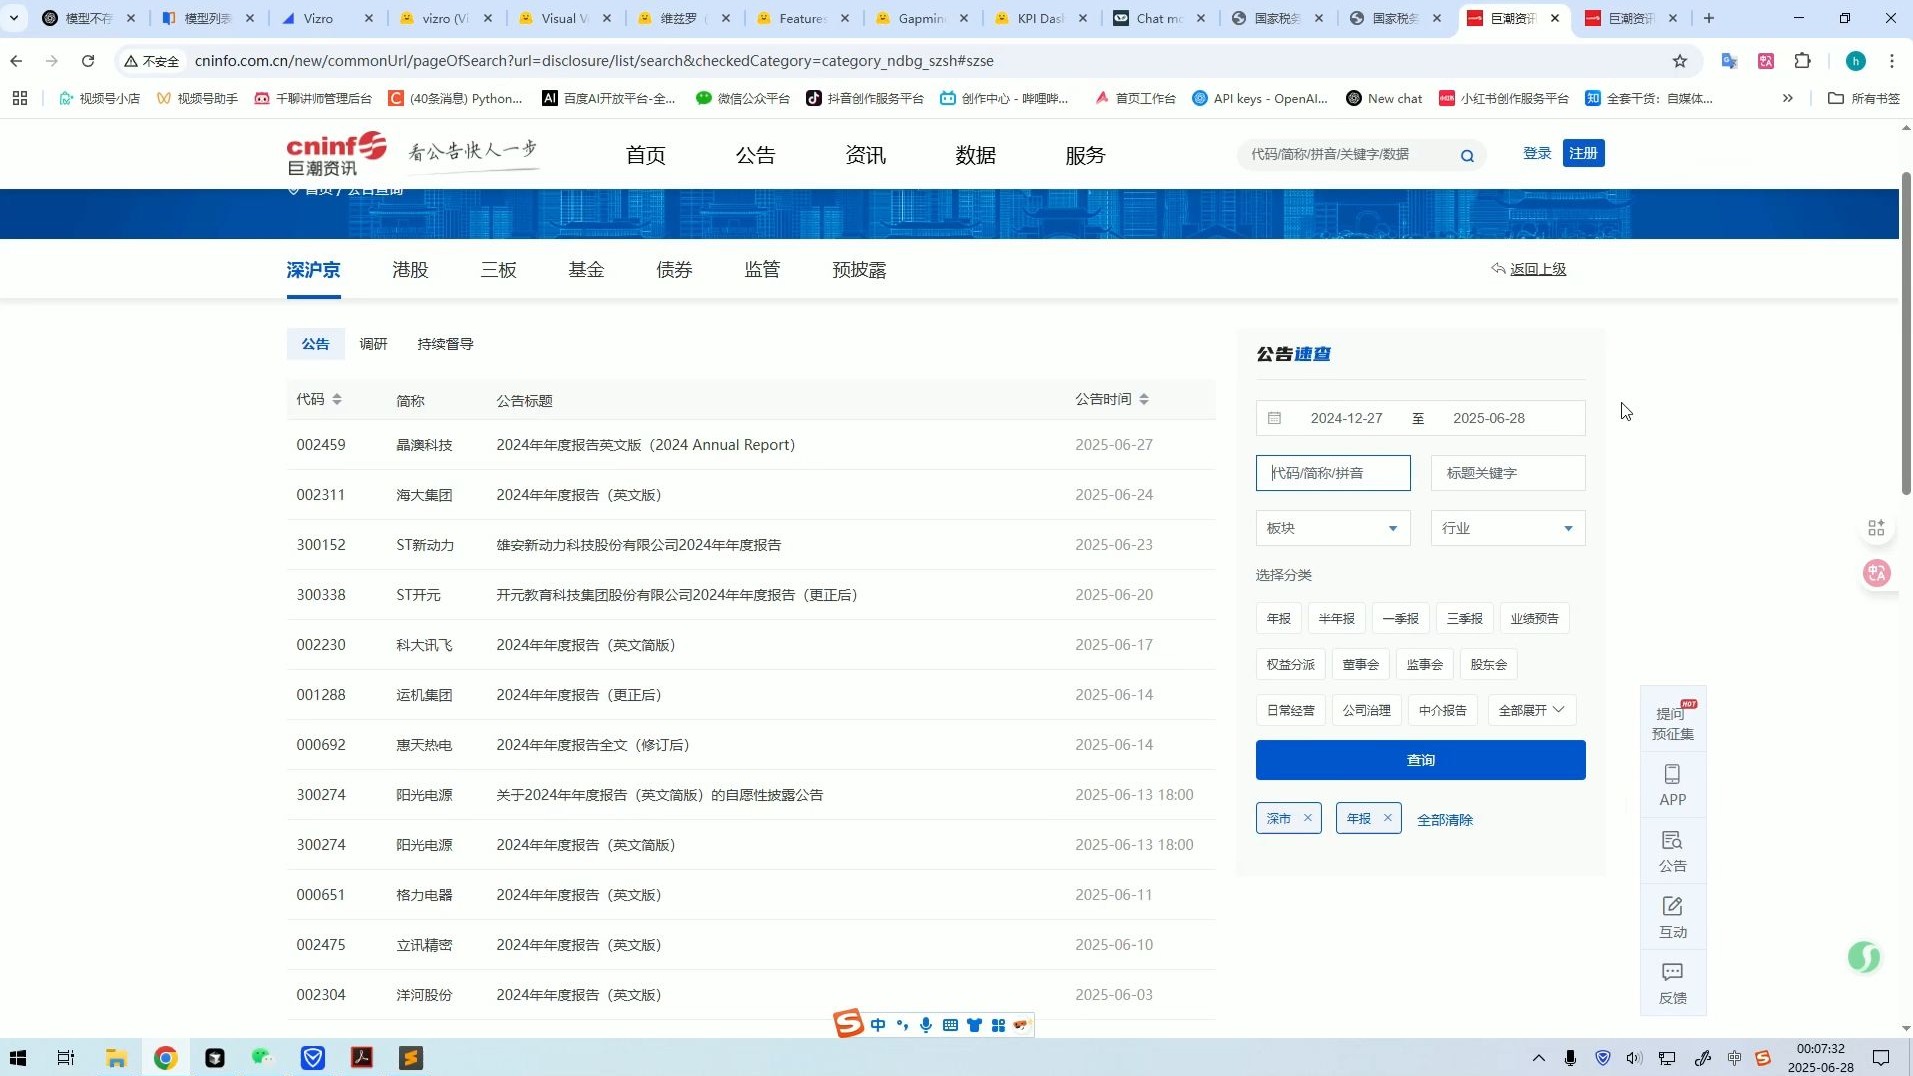Click the start date 2024-12-27 field
This screenshot has width=1913, height=1076.
[x=1346, y=418]
